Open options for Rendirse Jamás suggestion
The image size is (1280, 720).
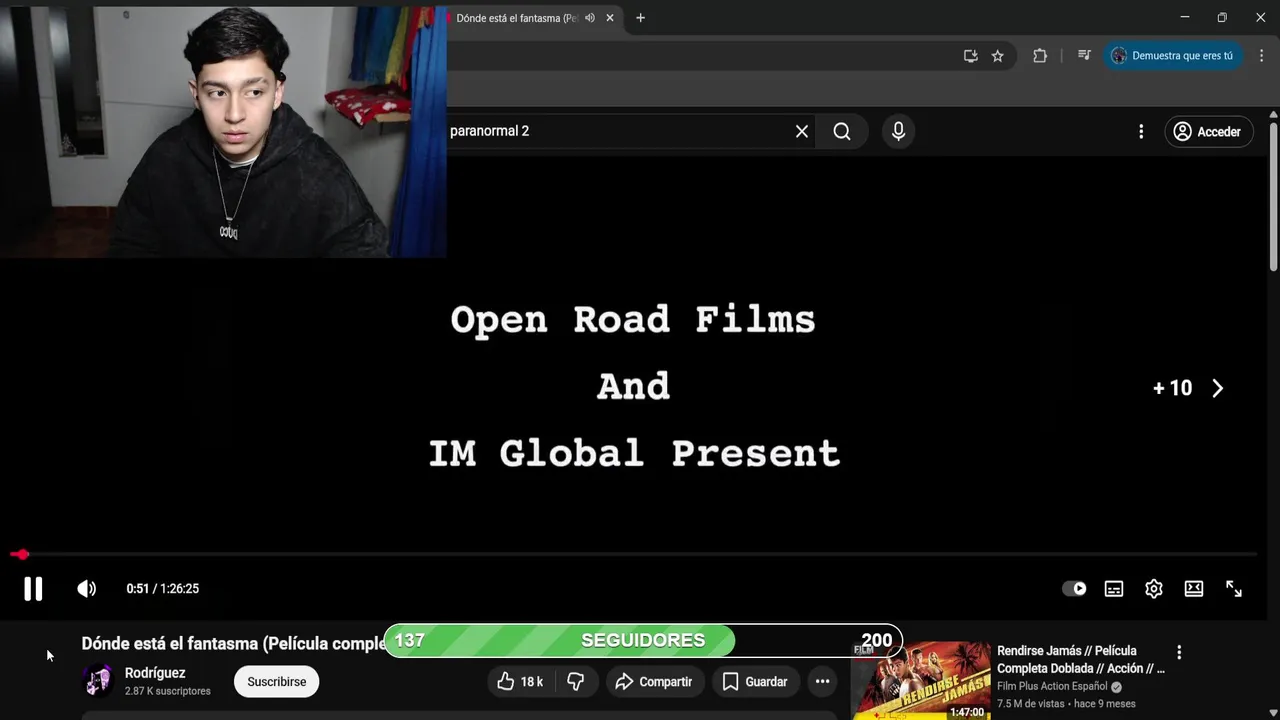click(x=1179, y=652)
